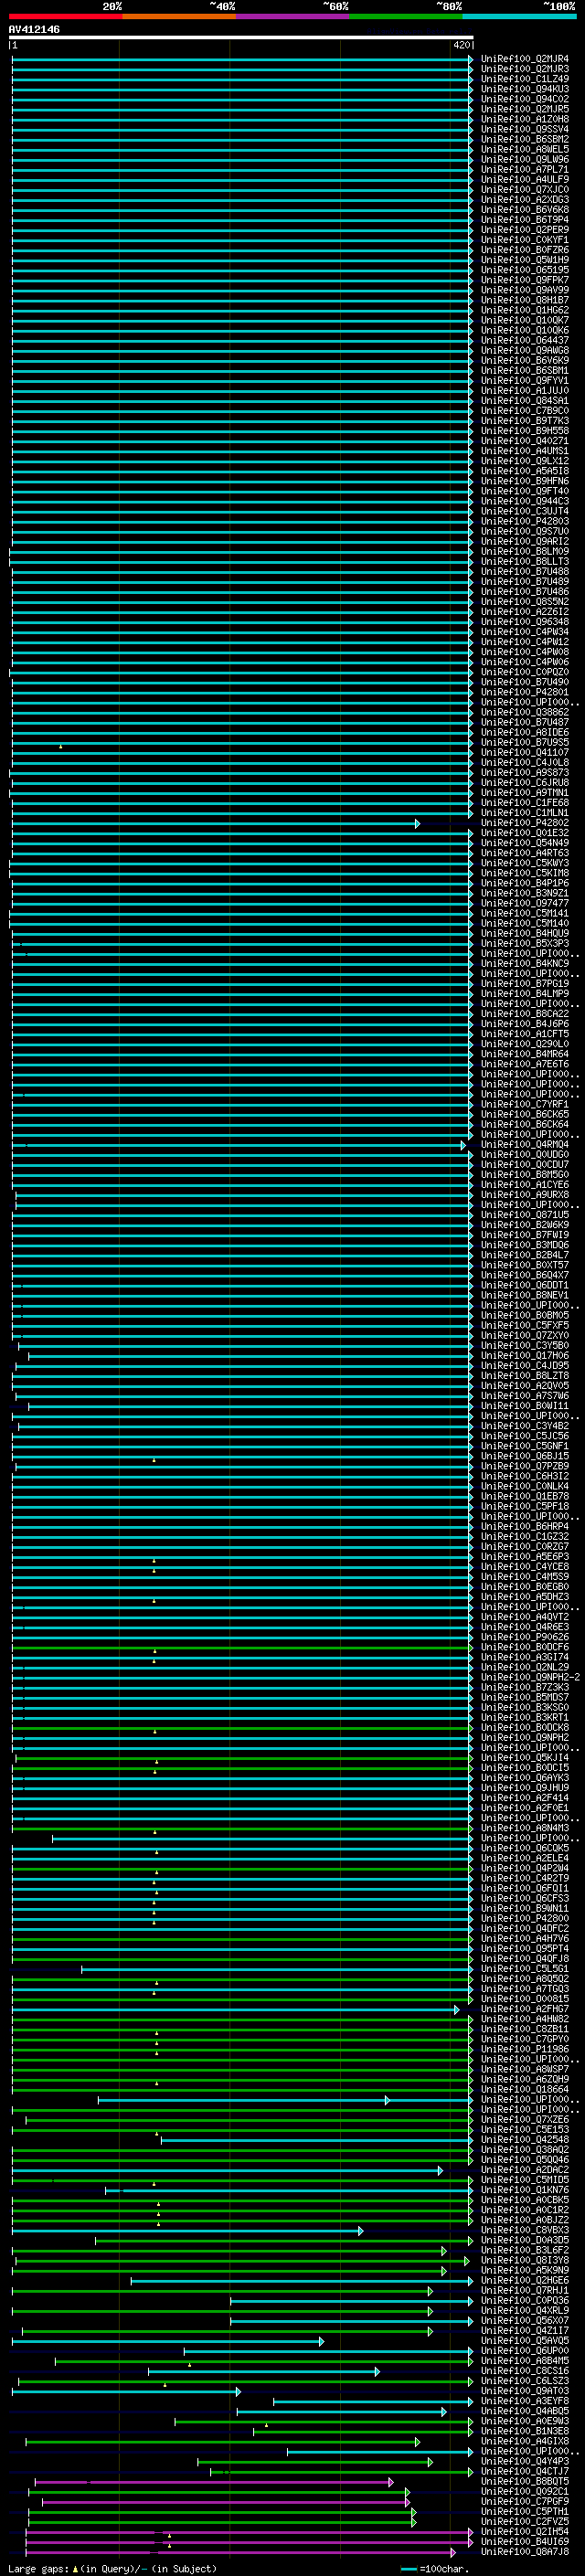This screenshot has height=2576, width=585.
Task: Select hit UniRef100_C1LZ49
Action: (x=525, y=79)
